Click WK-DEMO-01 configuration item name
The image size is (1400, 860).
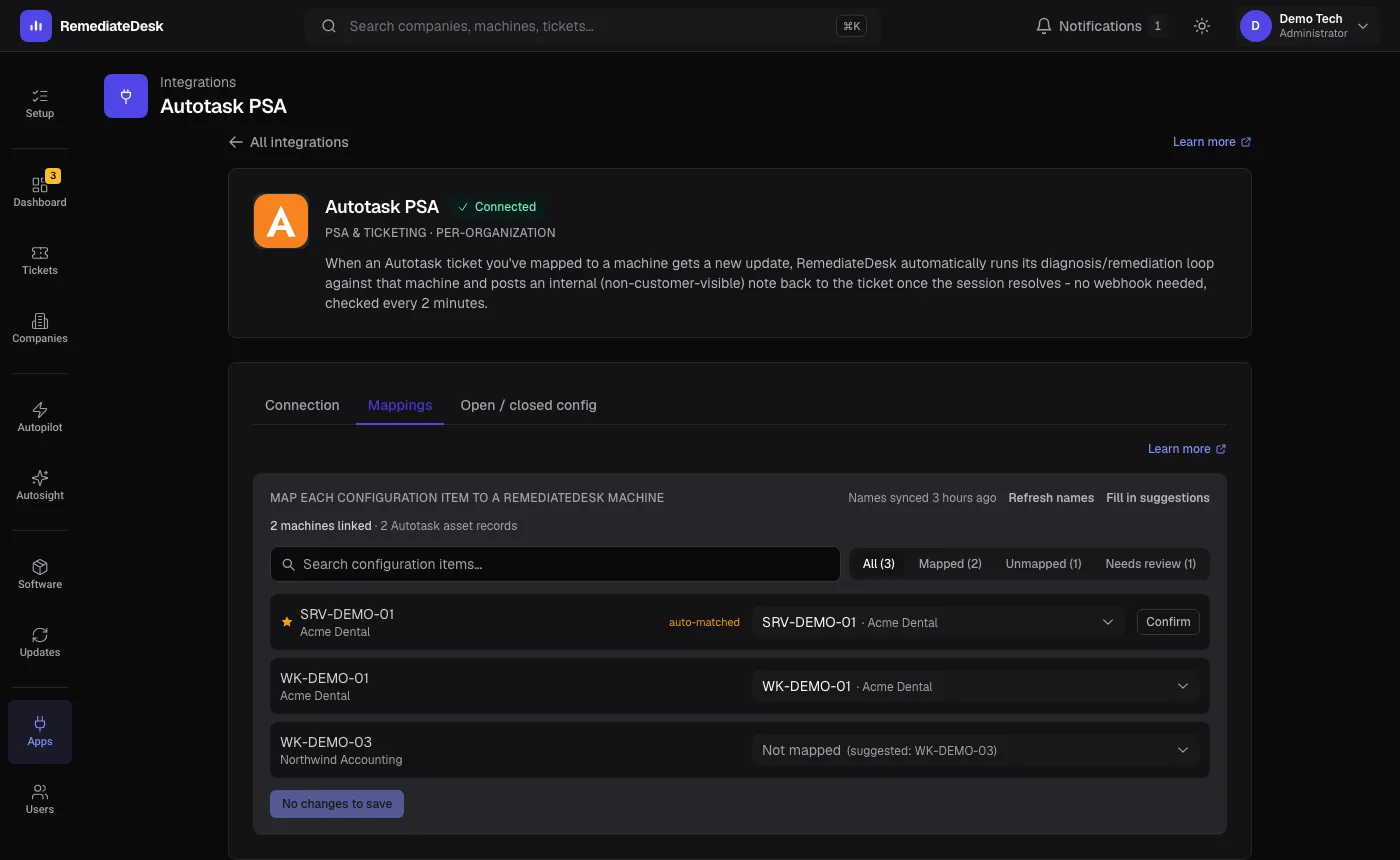pos(324,678)
